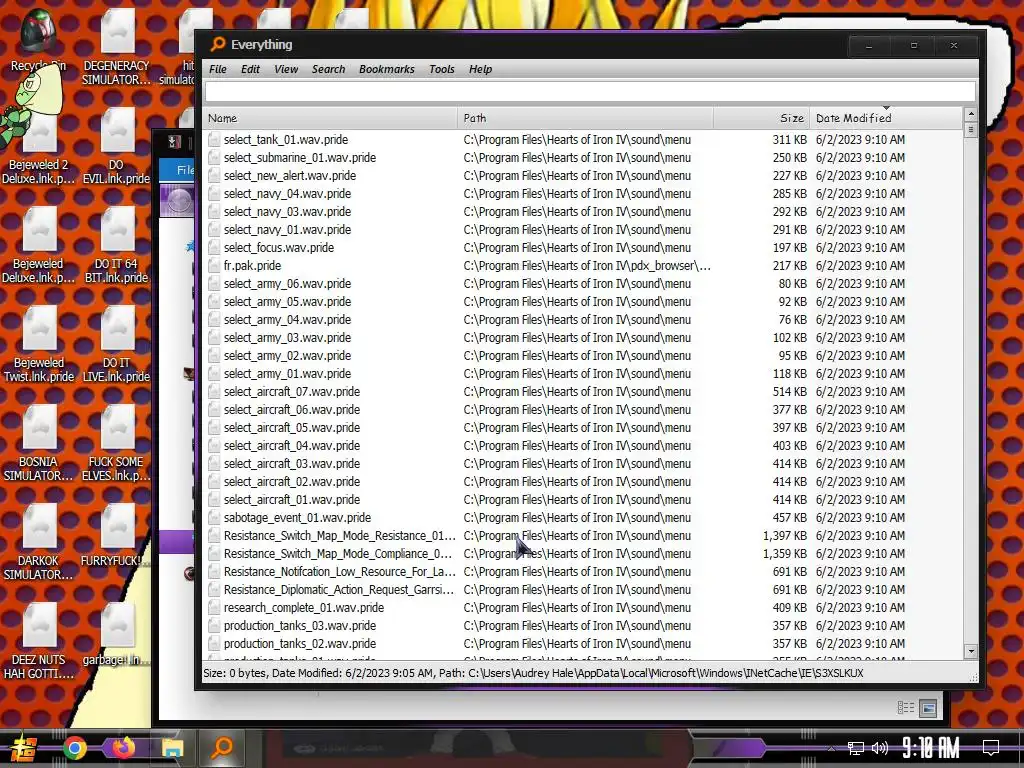Click the scrollbar up arrow in results list
The width and height of the screenshot is (1024, 768).
click(971, 114)
